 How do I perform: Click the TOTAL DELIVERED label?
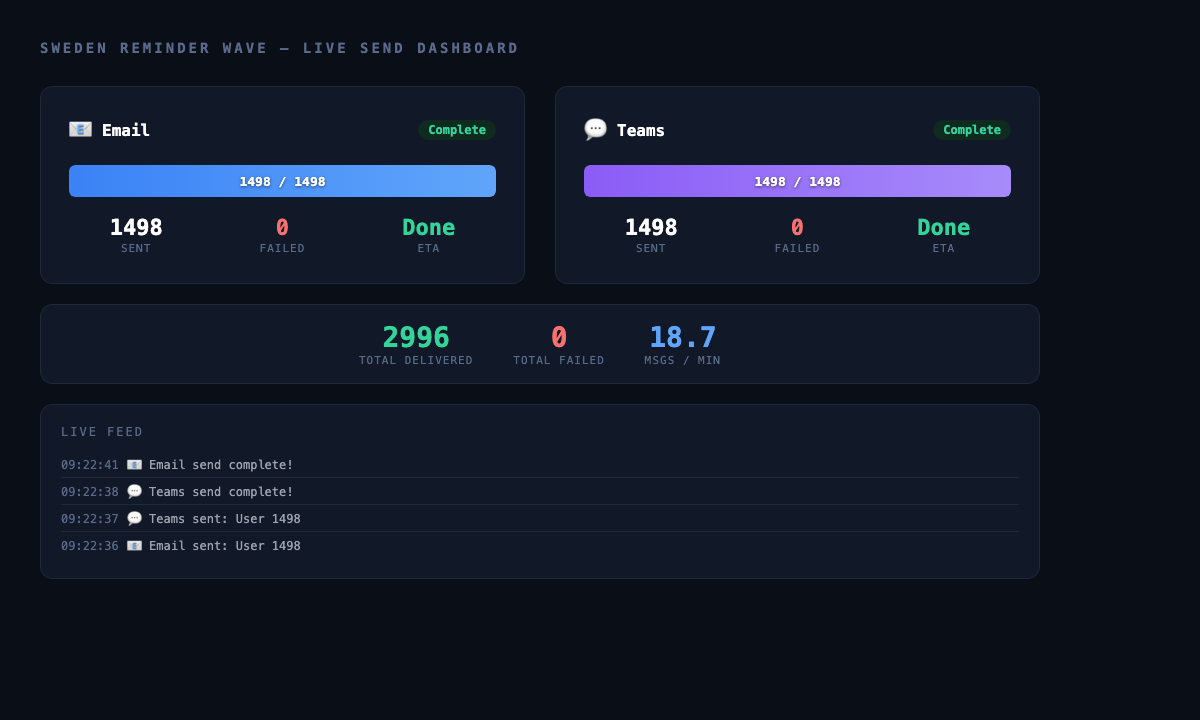pyautogui.click(x=416, y=360)
